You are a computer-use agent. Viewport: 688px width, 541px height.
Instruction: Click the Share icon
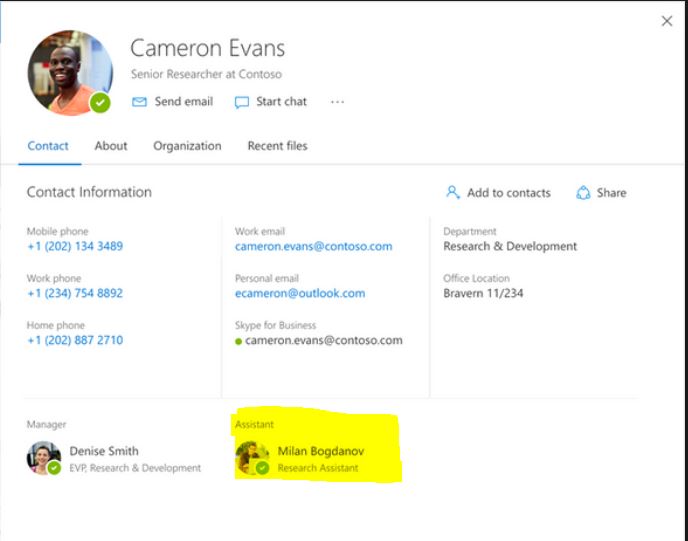(x=583, y=193)
